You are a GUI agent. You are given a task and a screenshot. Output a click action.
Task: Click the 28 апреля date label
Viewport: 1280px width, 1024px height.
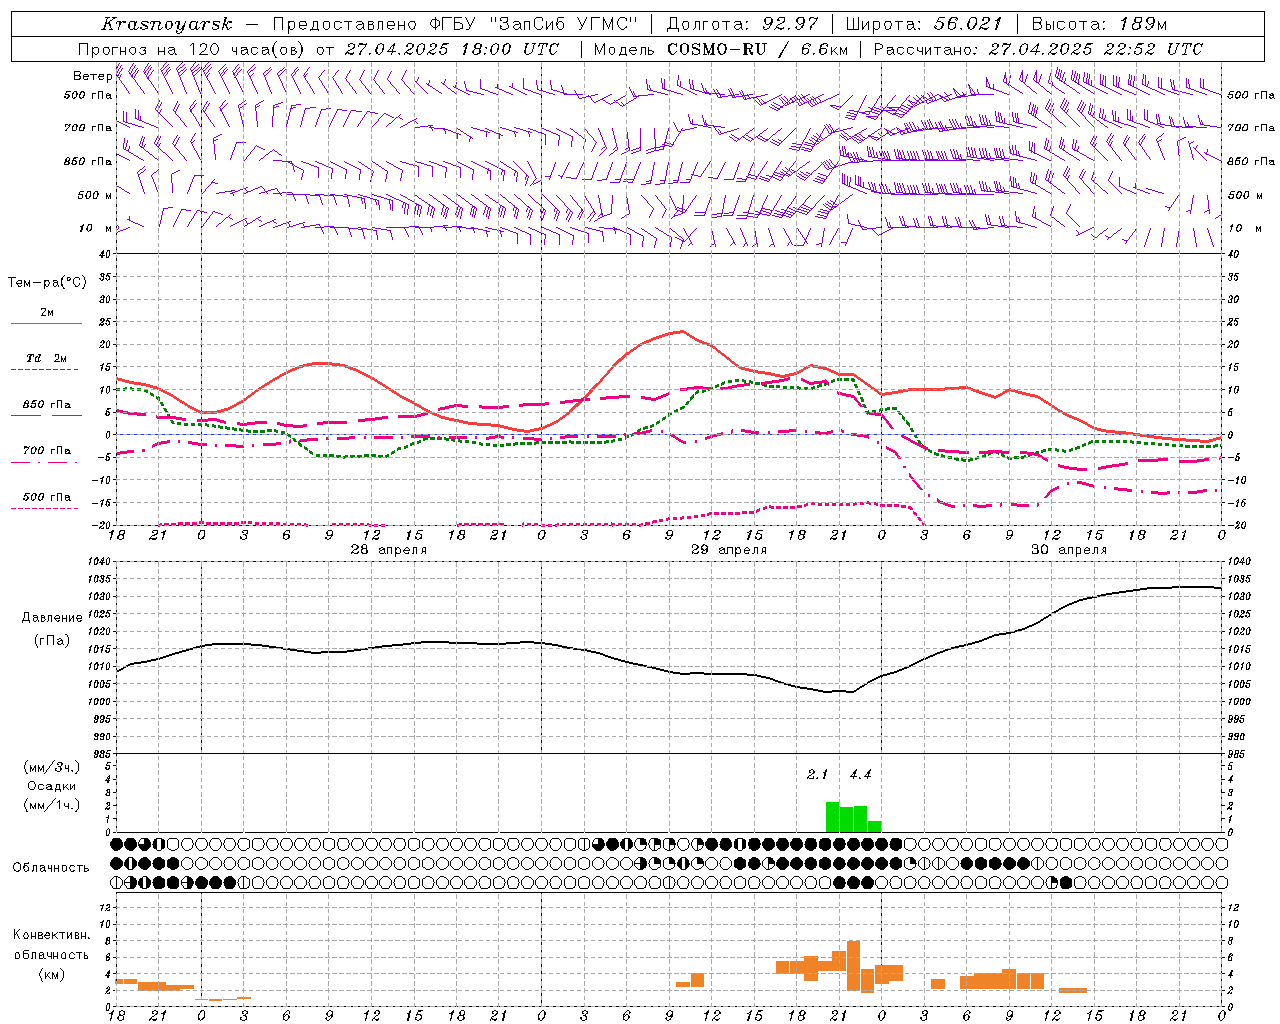(388, 550)
